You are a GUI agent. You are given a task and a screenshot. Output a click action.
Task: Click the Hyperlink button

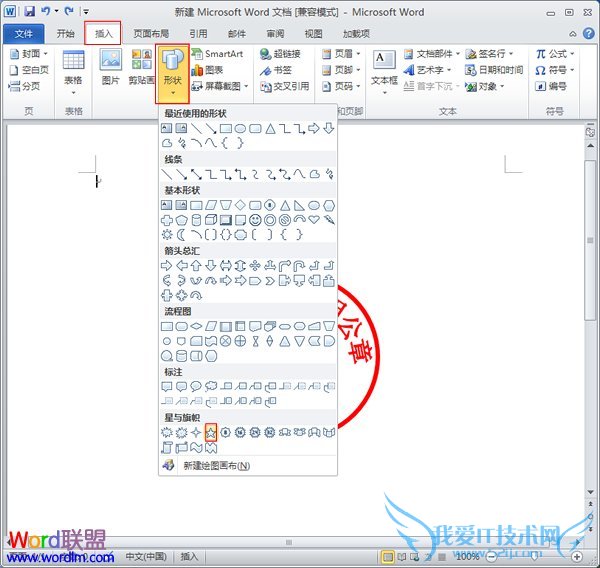pyautogui.click(x=280, y=54)
